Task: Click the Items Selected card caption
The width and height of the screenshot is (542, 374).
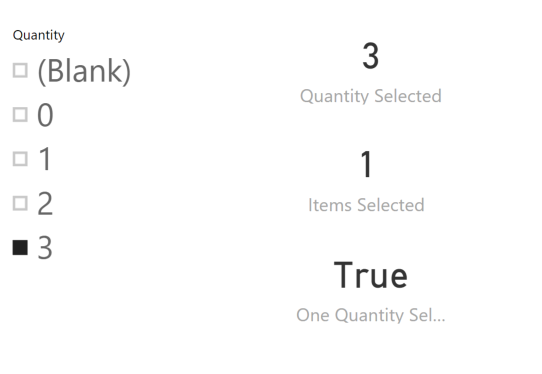Action: coord(366,205)
